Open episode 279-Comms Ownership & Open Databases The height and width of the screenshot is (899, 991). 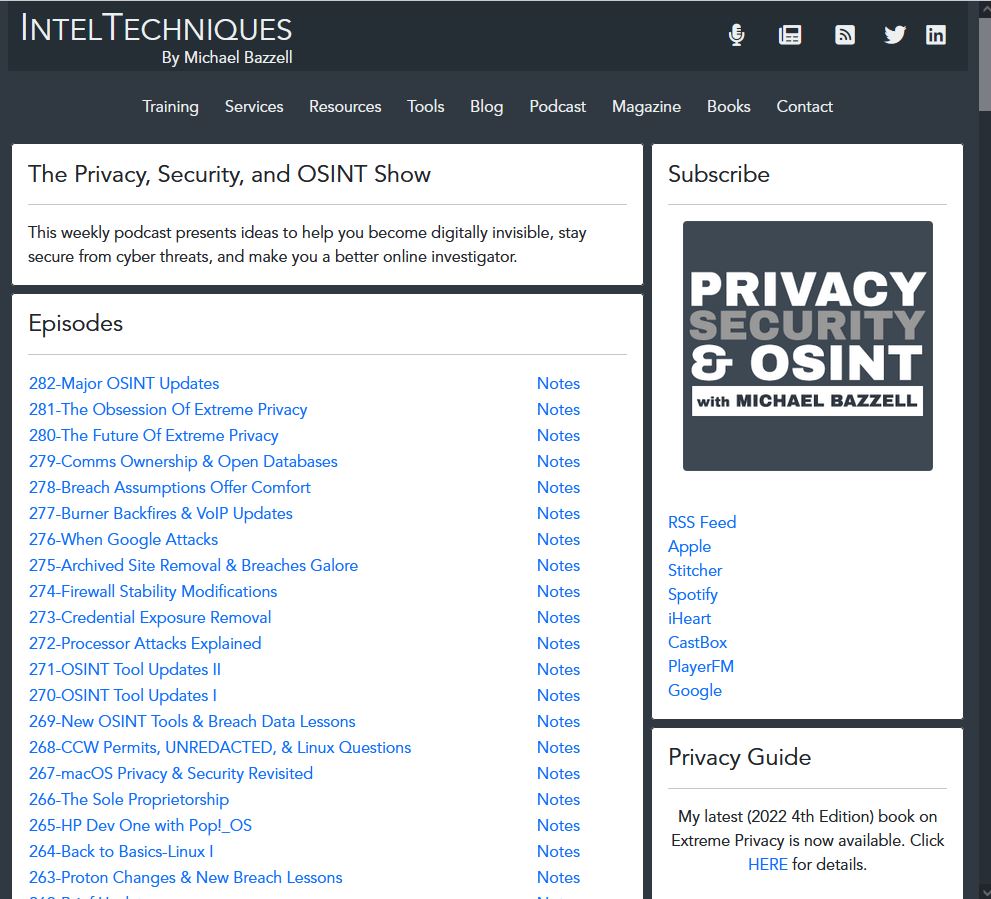[x=183, y=462]
